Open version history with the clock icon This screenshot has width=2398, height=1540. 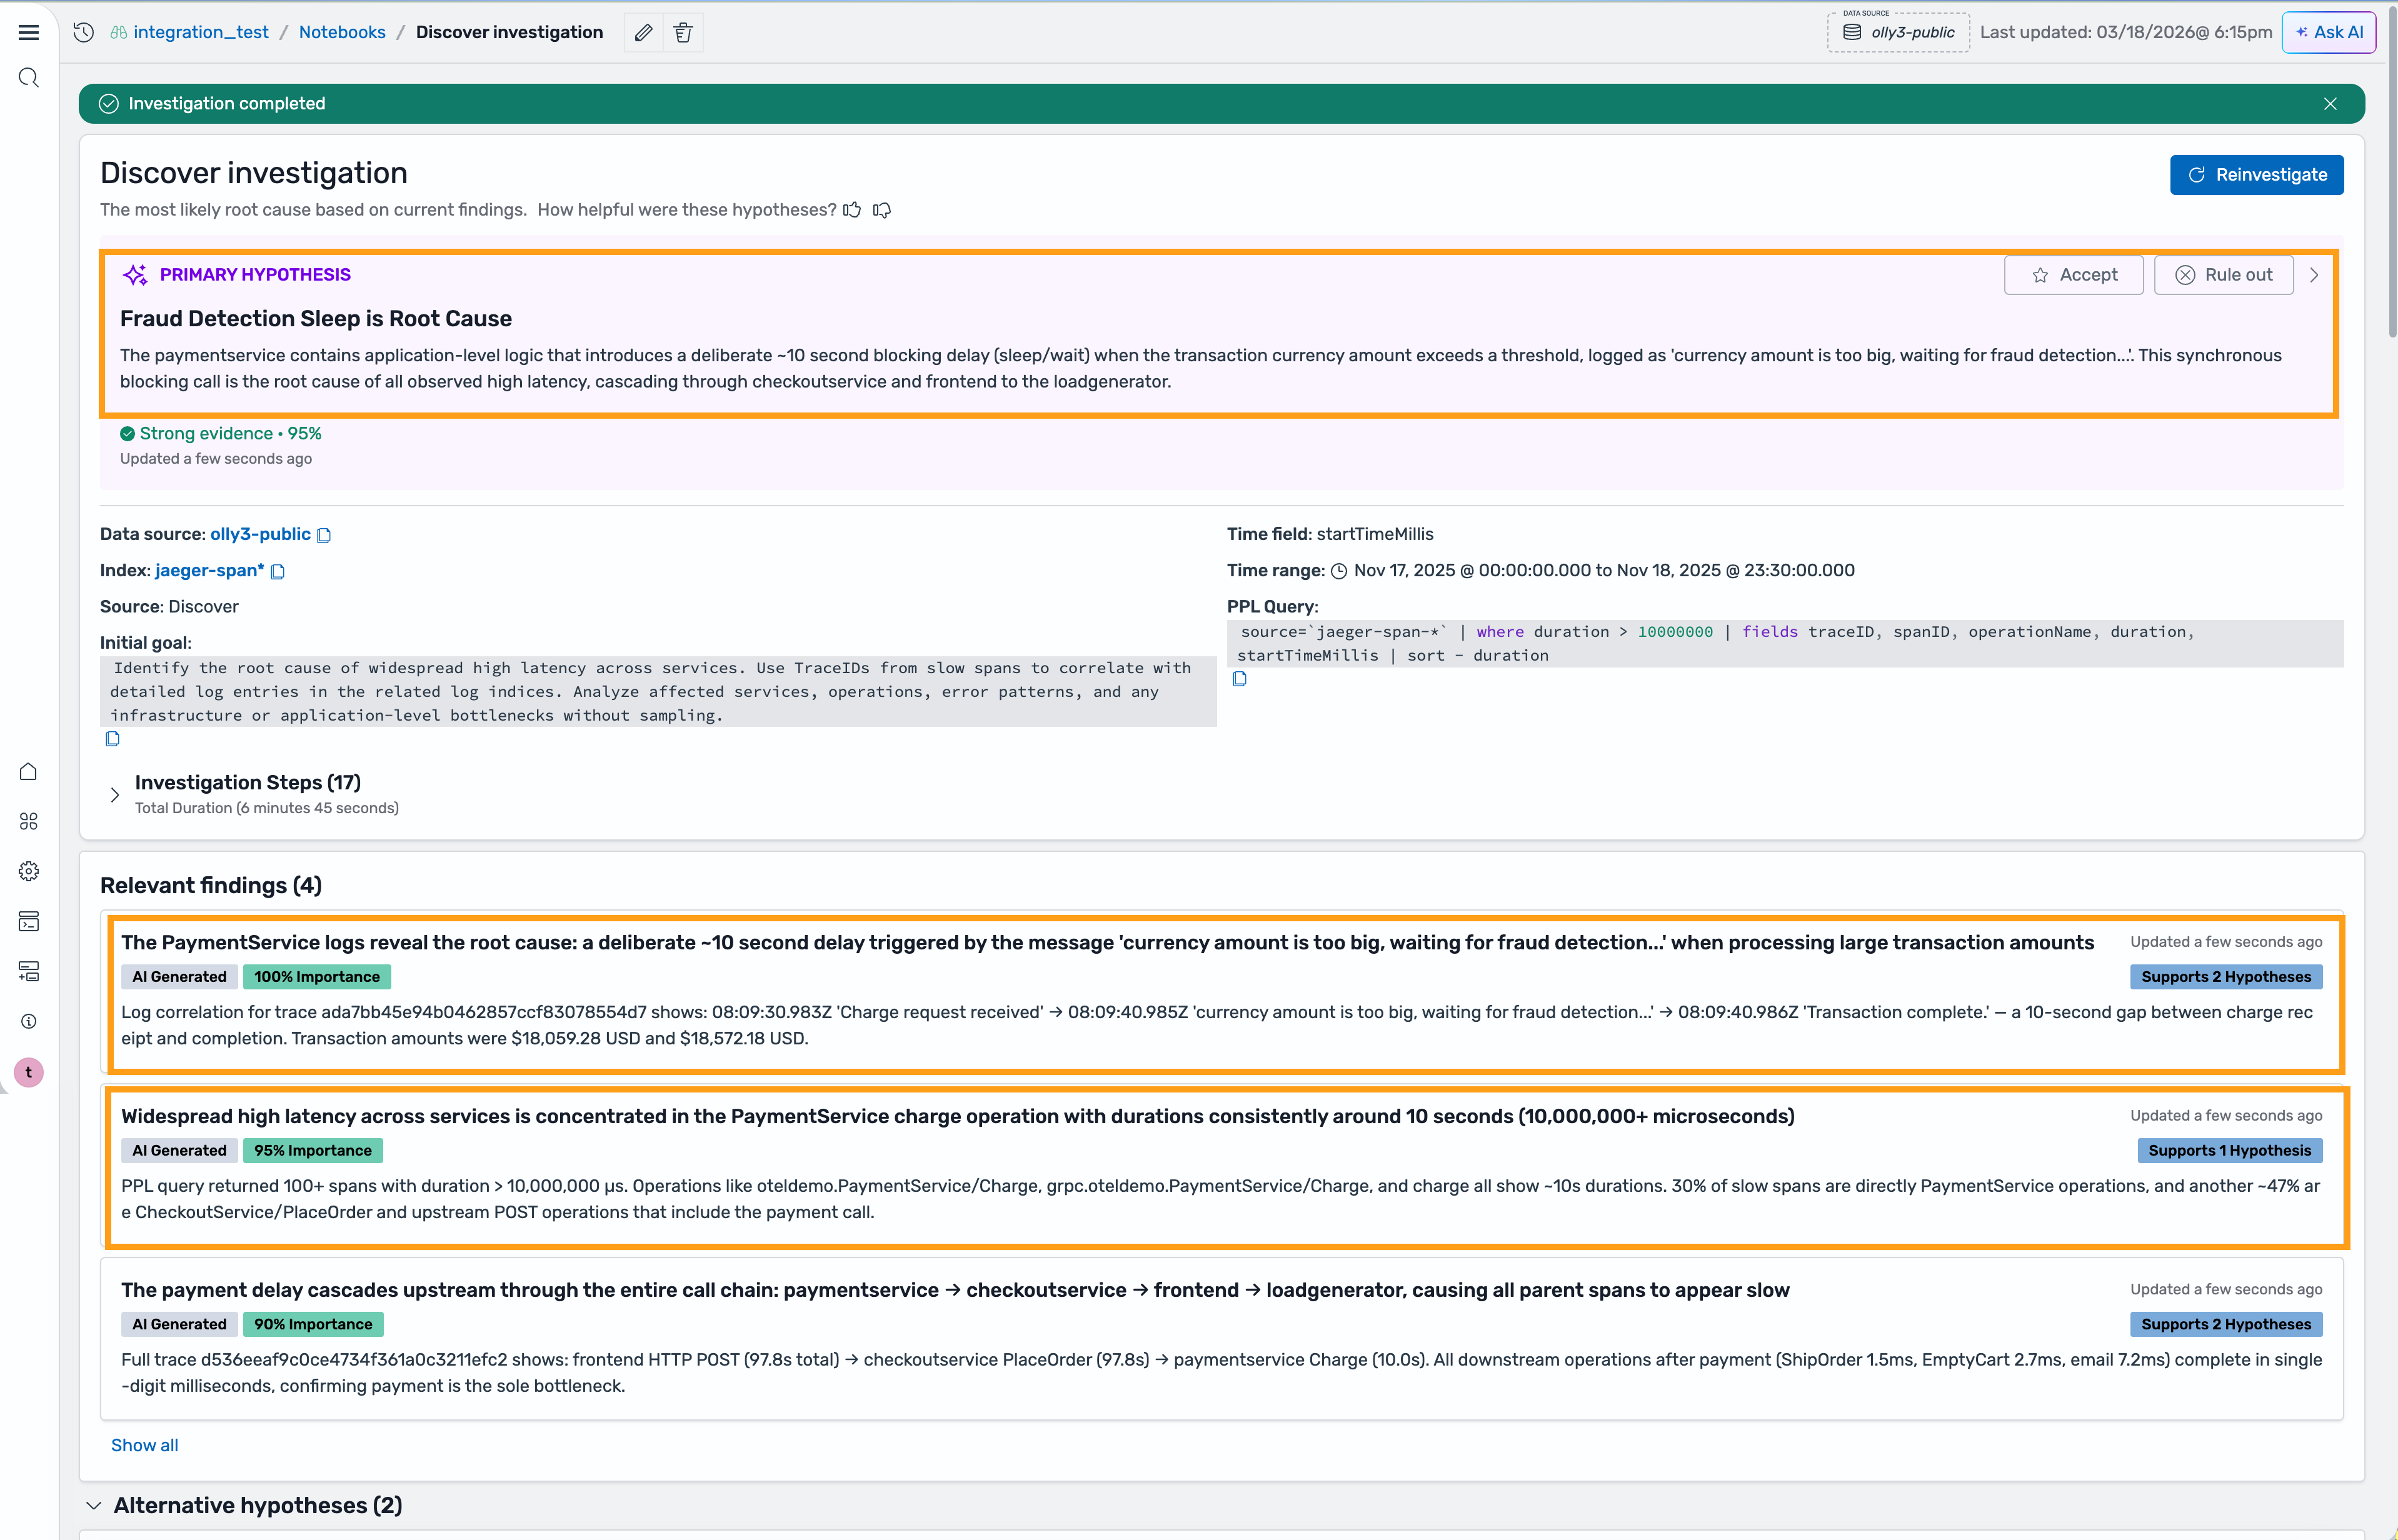click(83, 32)
